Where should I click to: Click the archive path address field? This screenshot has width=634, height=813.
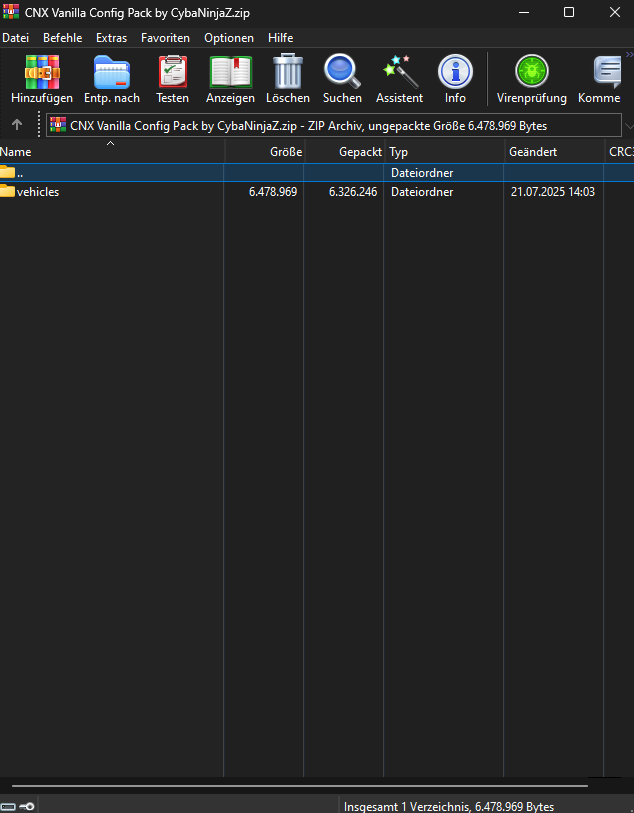334,125
